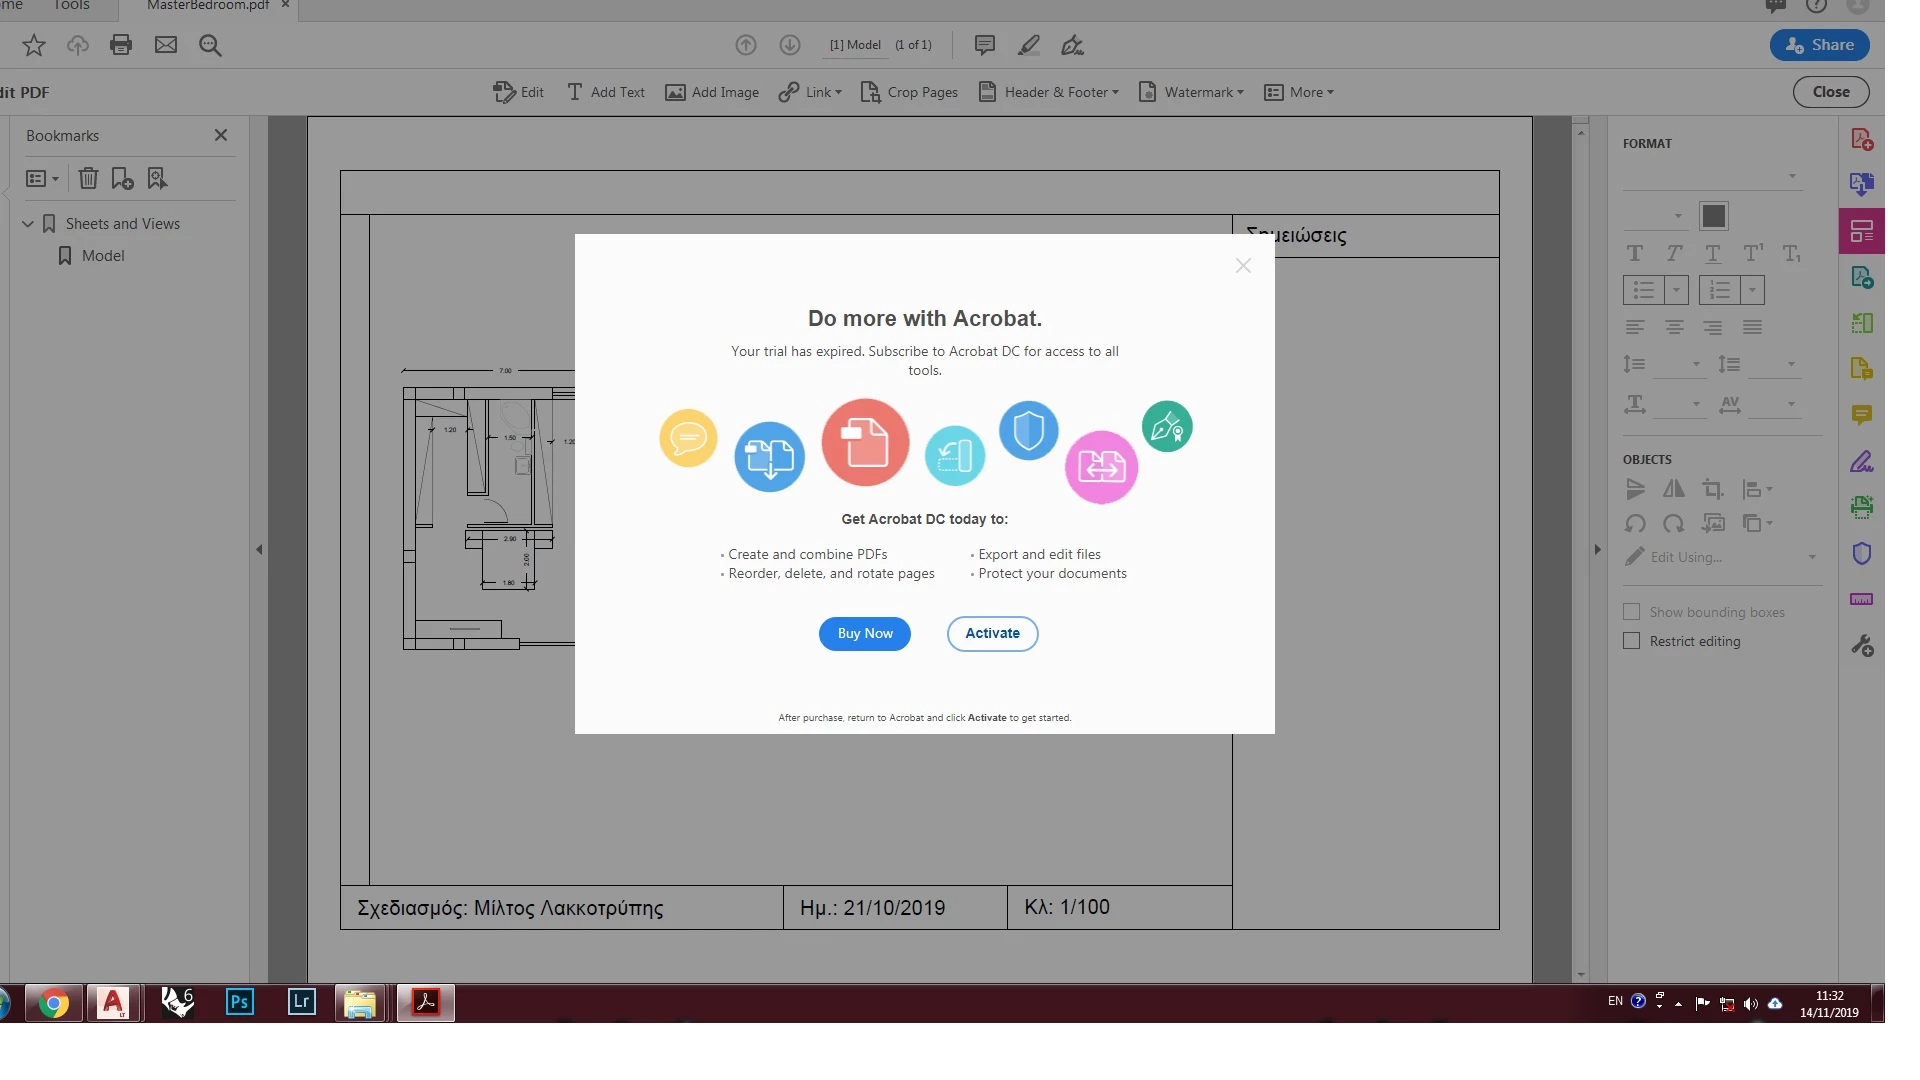
Task: Collapse the Sheets and Views bookmark
Action: [x=28, y=224]
